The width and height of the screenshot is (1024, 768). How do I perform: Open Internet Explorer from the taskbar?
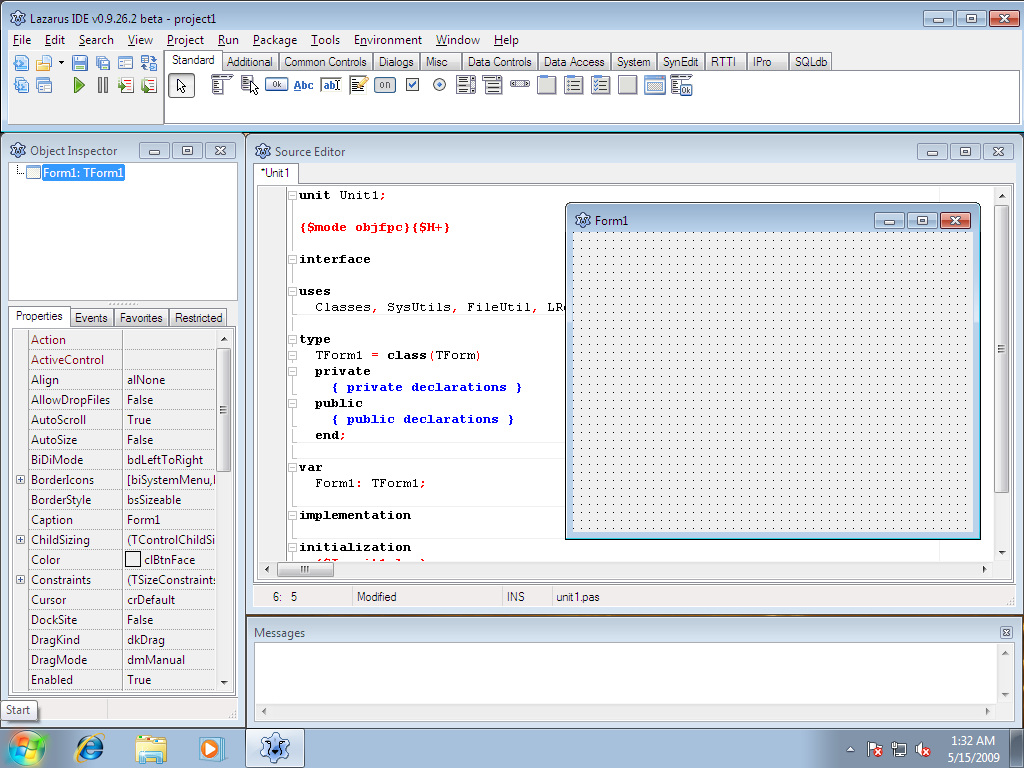click(x=90, y=748)
